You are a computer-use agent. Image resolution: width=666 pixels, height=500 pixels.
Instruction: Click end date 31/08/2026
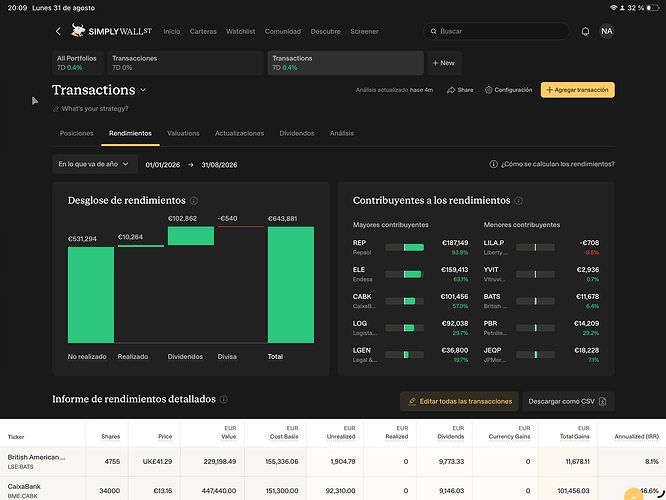pyautogui.click(x=219, y=165)
